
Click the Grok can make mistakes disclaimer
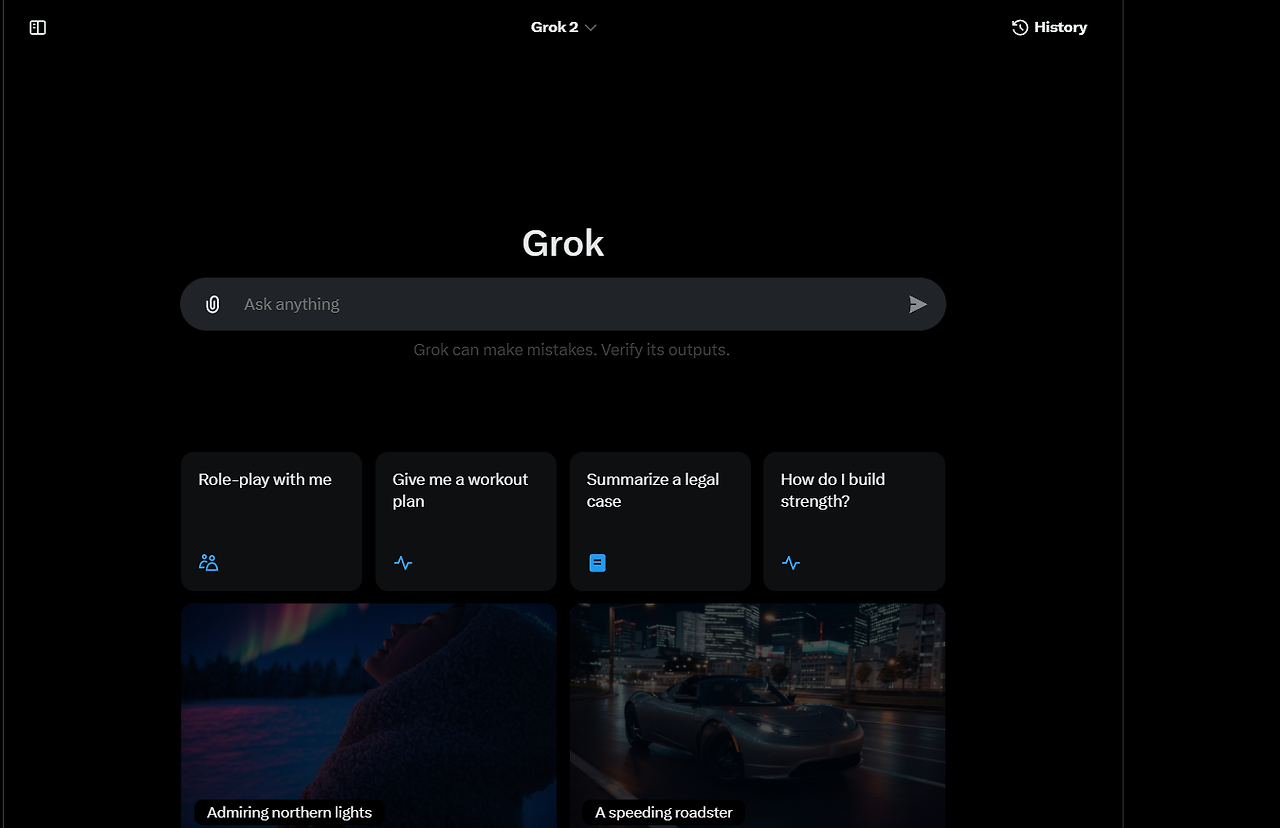coord(572,350)
